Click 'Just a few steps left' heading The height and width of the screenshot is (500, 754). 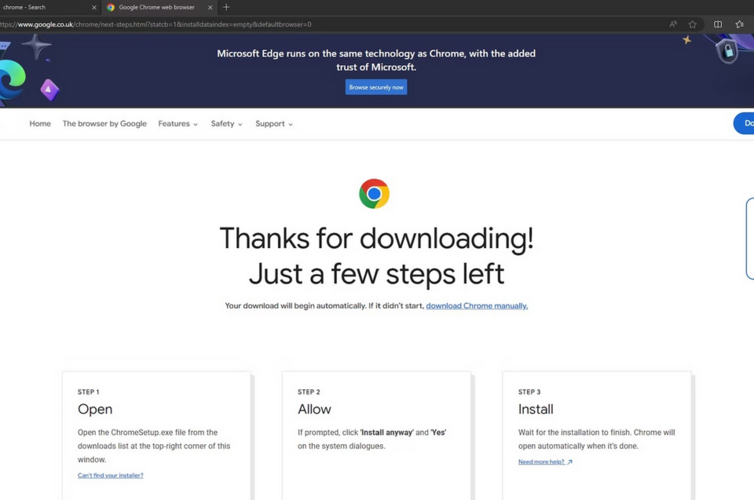[377, 274]
